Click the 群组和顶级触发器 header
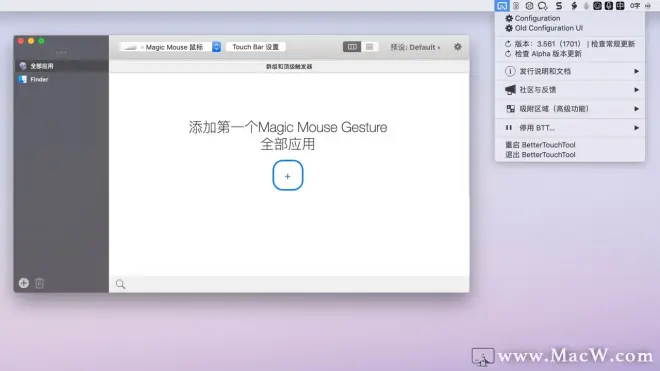 point(289,67)
